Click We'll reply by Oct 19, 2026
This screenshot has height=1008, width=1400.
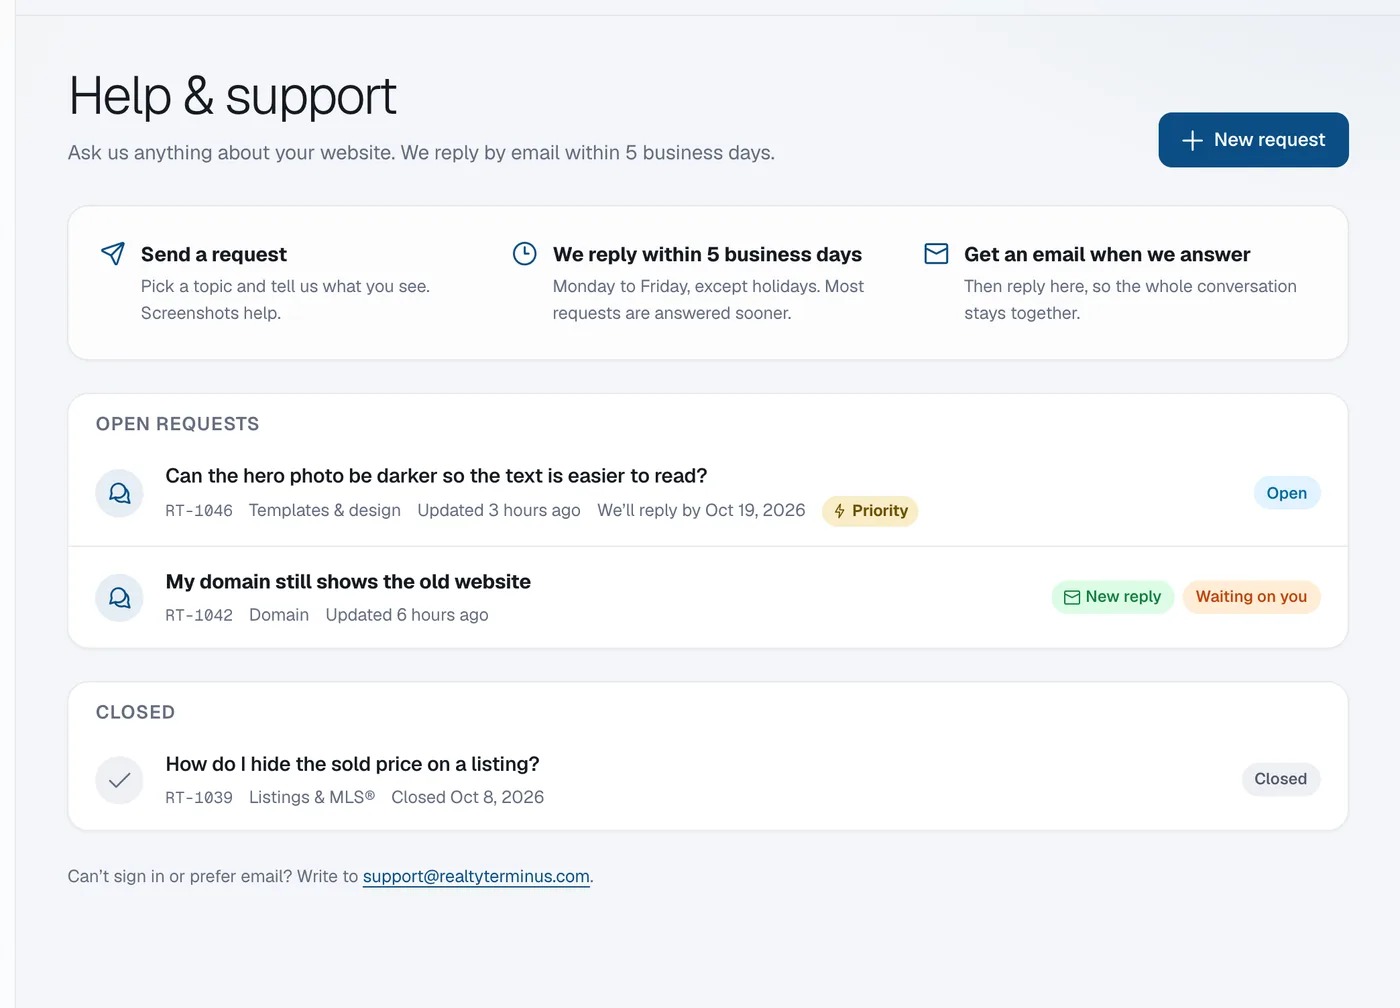(701, 510)
